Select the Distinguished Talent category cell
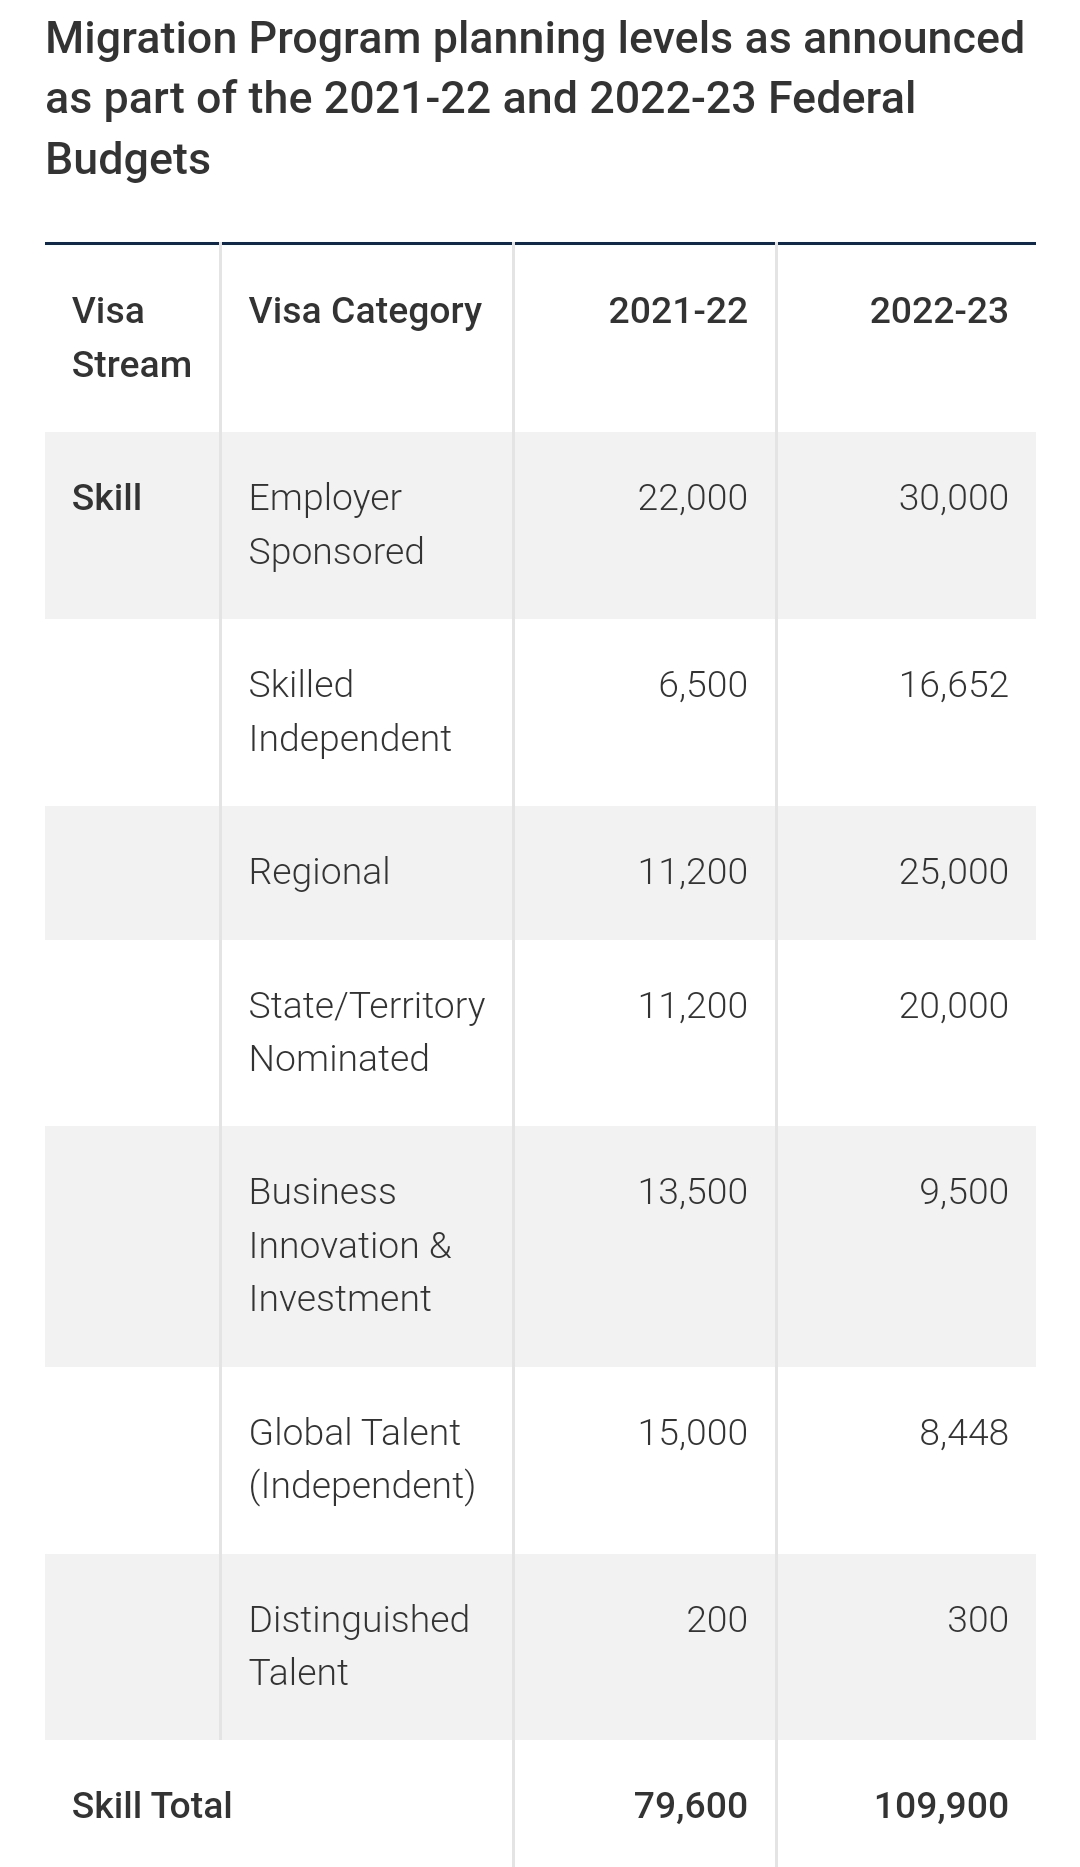The height and width of the screenshot is (1867, 1080). 359,1645
